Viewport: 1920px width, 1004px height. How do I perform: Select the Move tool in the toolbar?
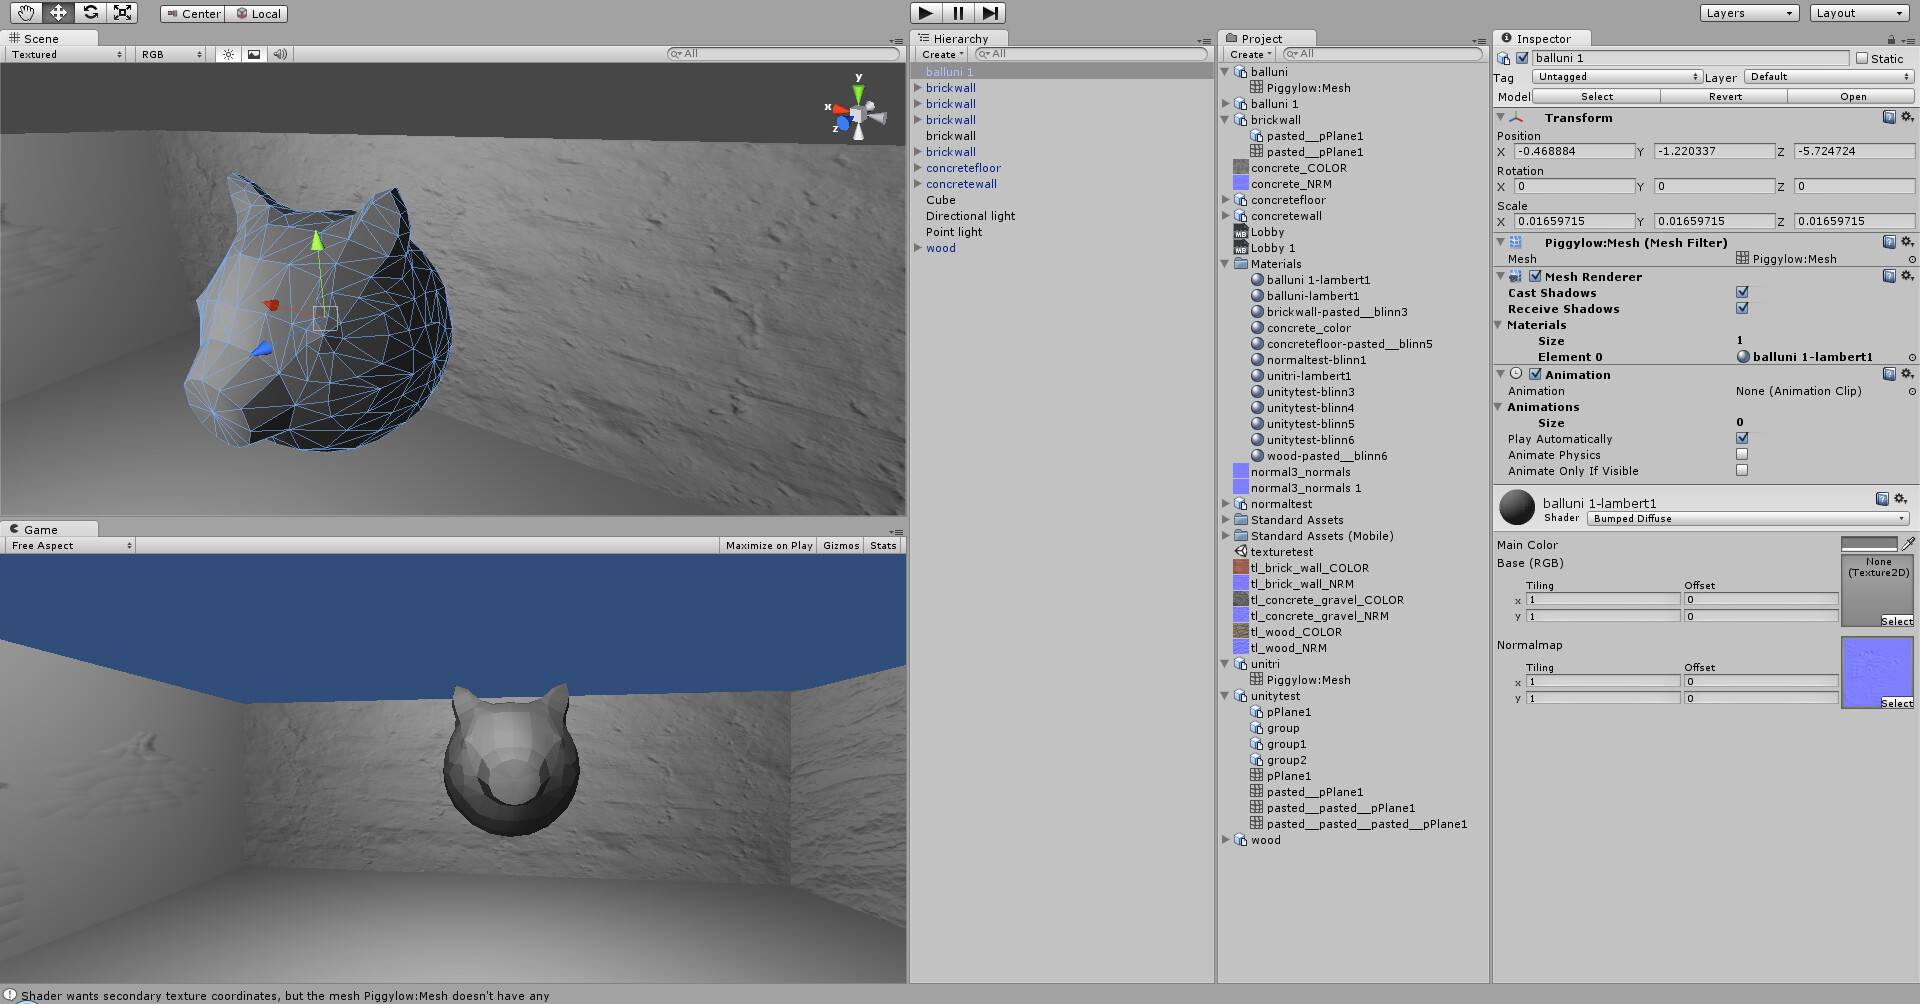click(57, 13)
